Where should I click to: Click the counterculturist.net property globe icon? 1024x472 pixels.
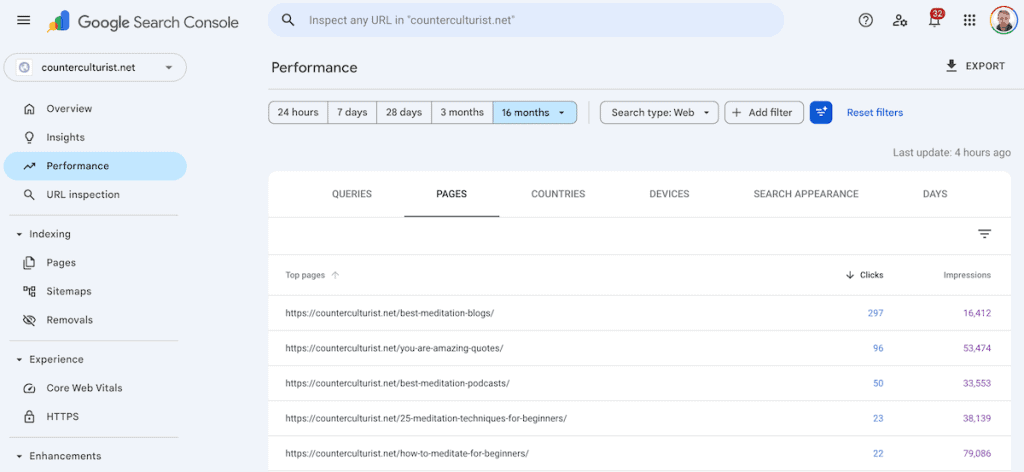coord(25,67)
